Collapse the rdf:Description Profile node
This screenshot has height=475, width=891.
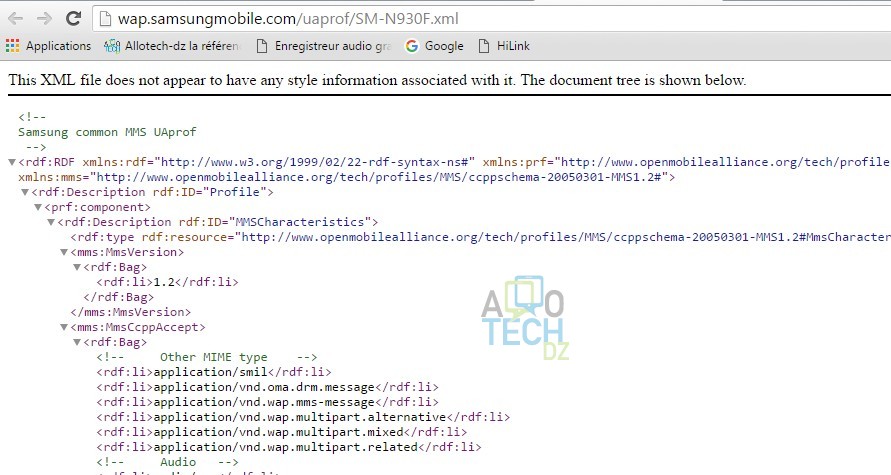[25, 193]
